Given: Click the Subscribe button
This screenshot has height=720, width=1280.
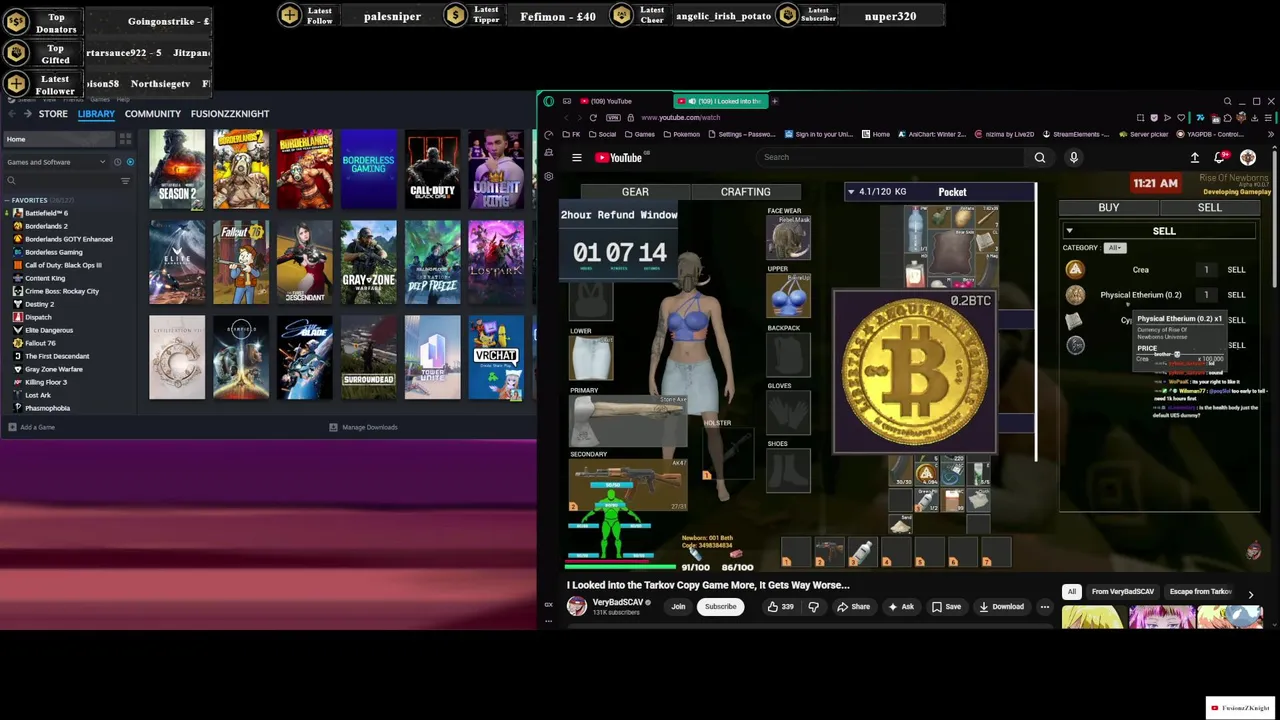Looking at the screenshot, I should (x=720, y=606).
